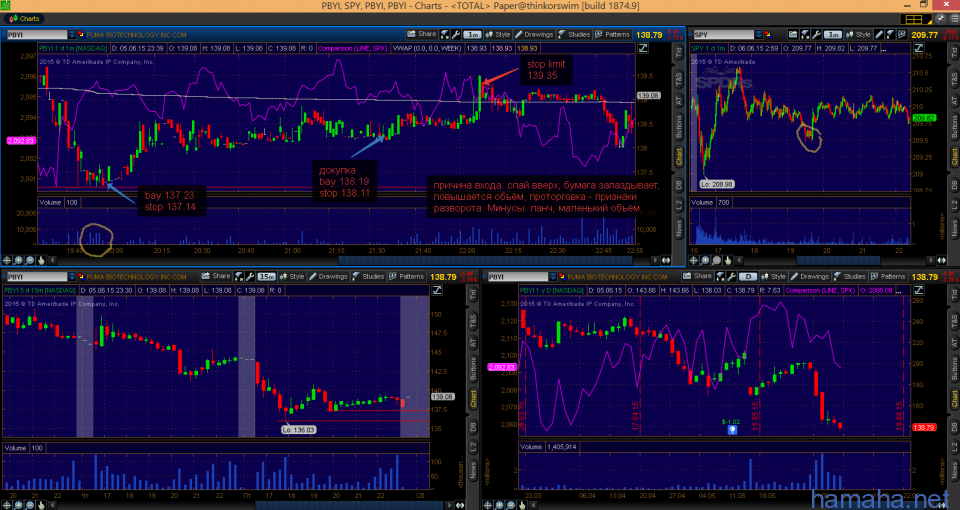Click zoom out icon under PBYI 1m chart
This screenshot has width=960, height=510.
pyautogui.click(x=30, y=260)
